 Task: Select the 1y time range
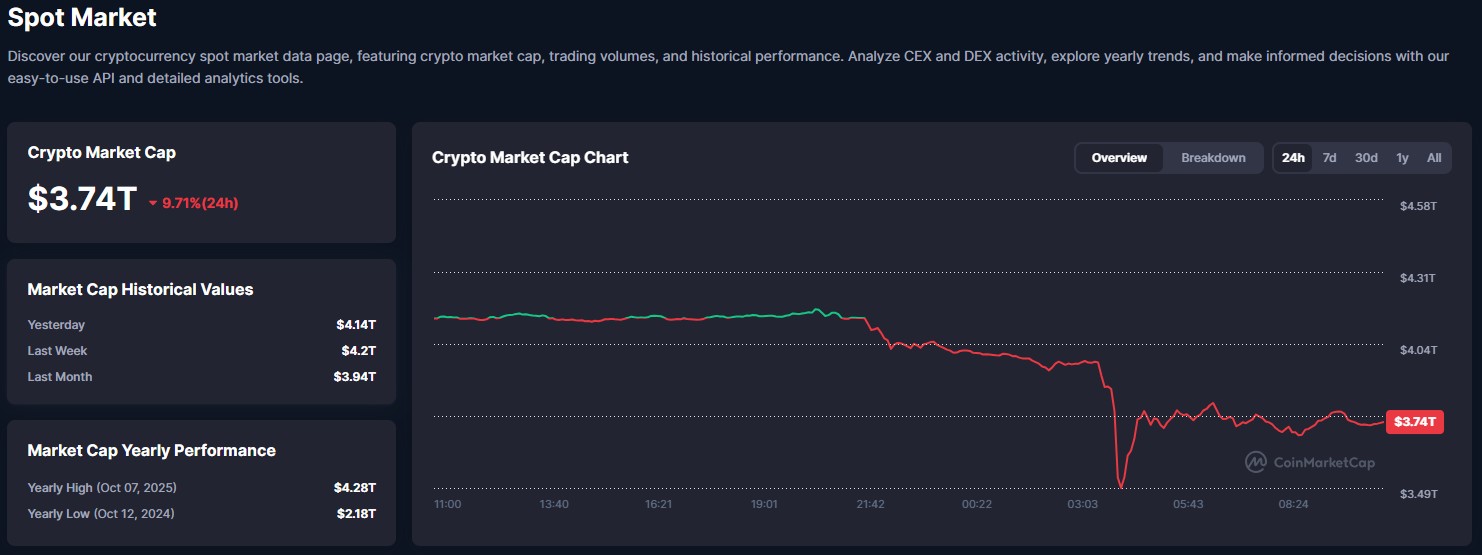(1402, 158)
